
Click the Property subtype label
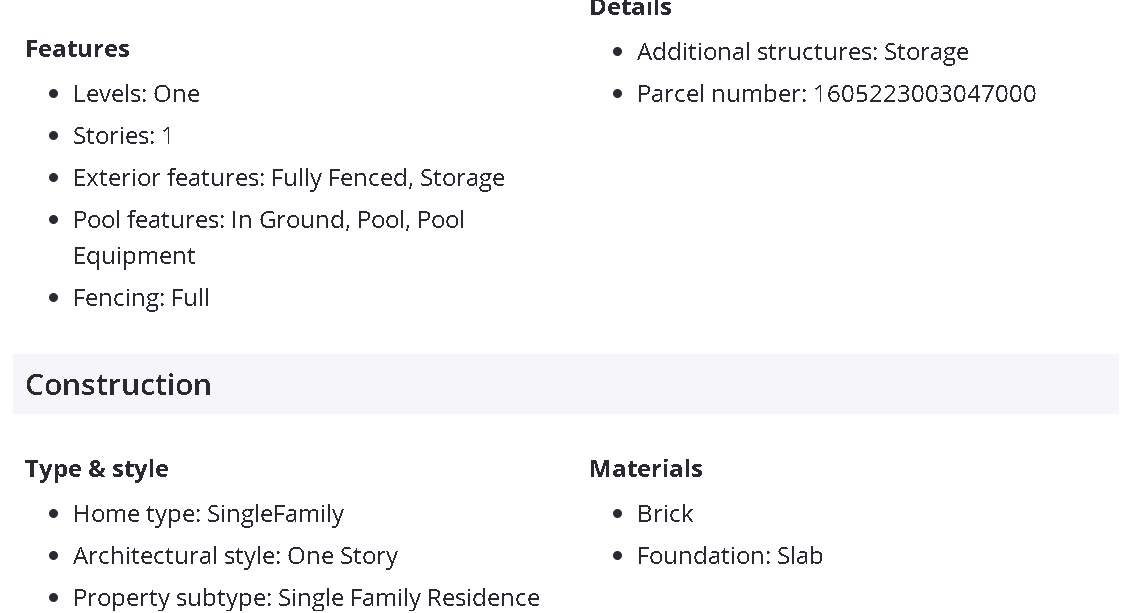pyautogui.click(x=172, y=598)
